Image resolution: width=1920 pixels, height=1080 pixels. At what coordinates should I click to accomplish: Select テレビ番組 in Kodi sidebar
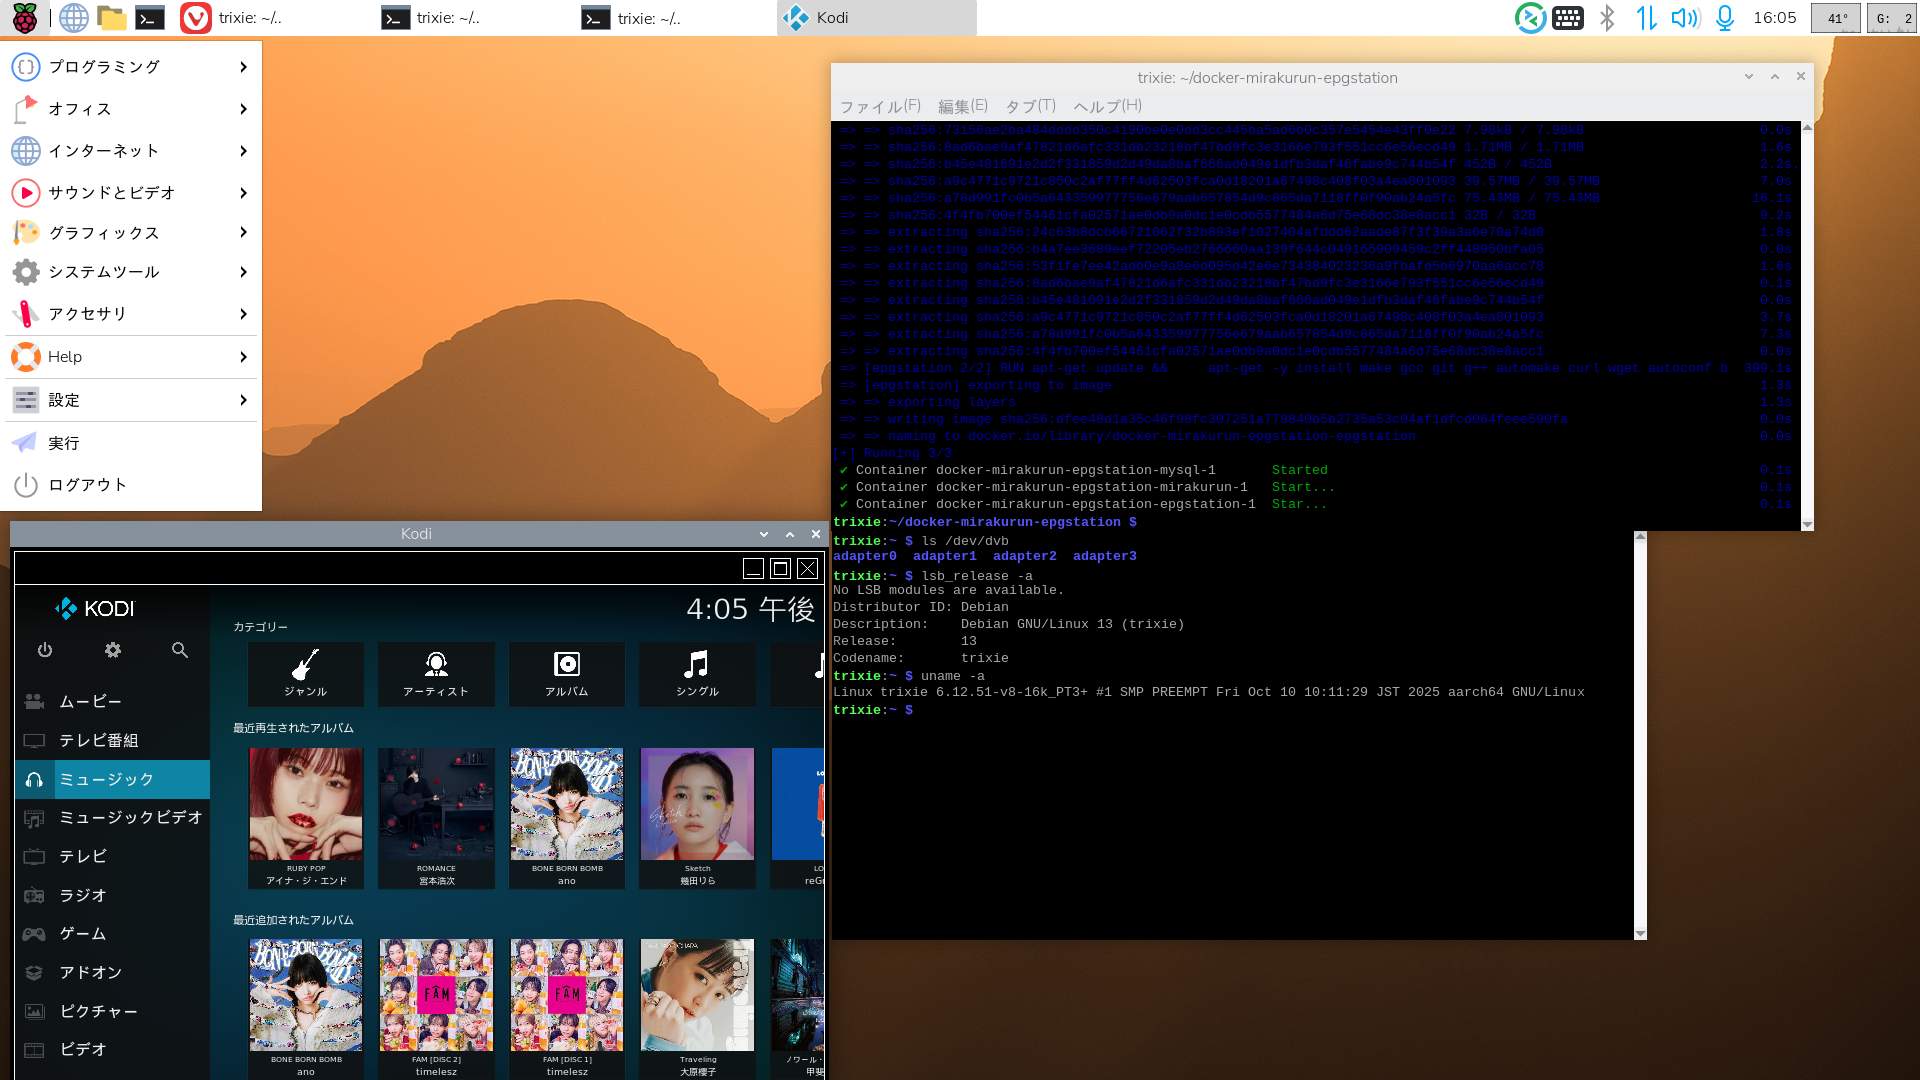point(98,740)
